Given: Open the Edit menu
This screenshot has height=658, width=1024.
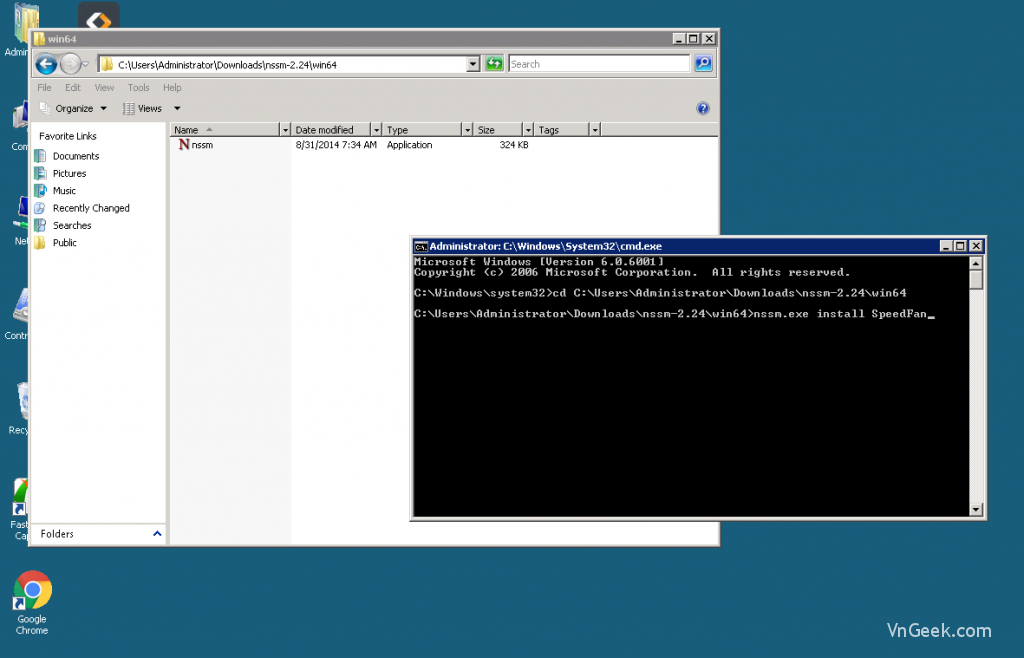Looking at the screenshot, I should pos(72,87).
